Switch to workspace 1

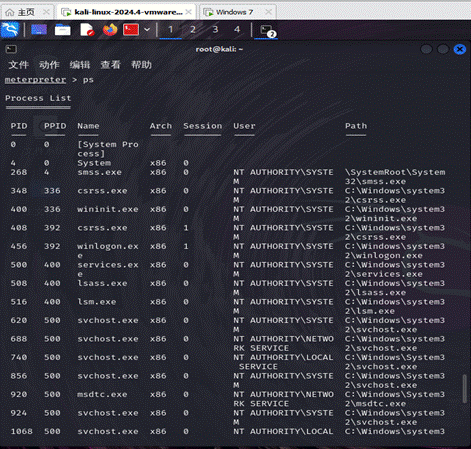point(171,30)
